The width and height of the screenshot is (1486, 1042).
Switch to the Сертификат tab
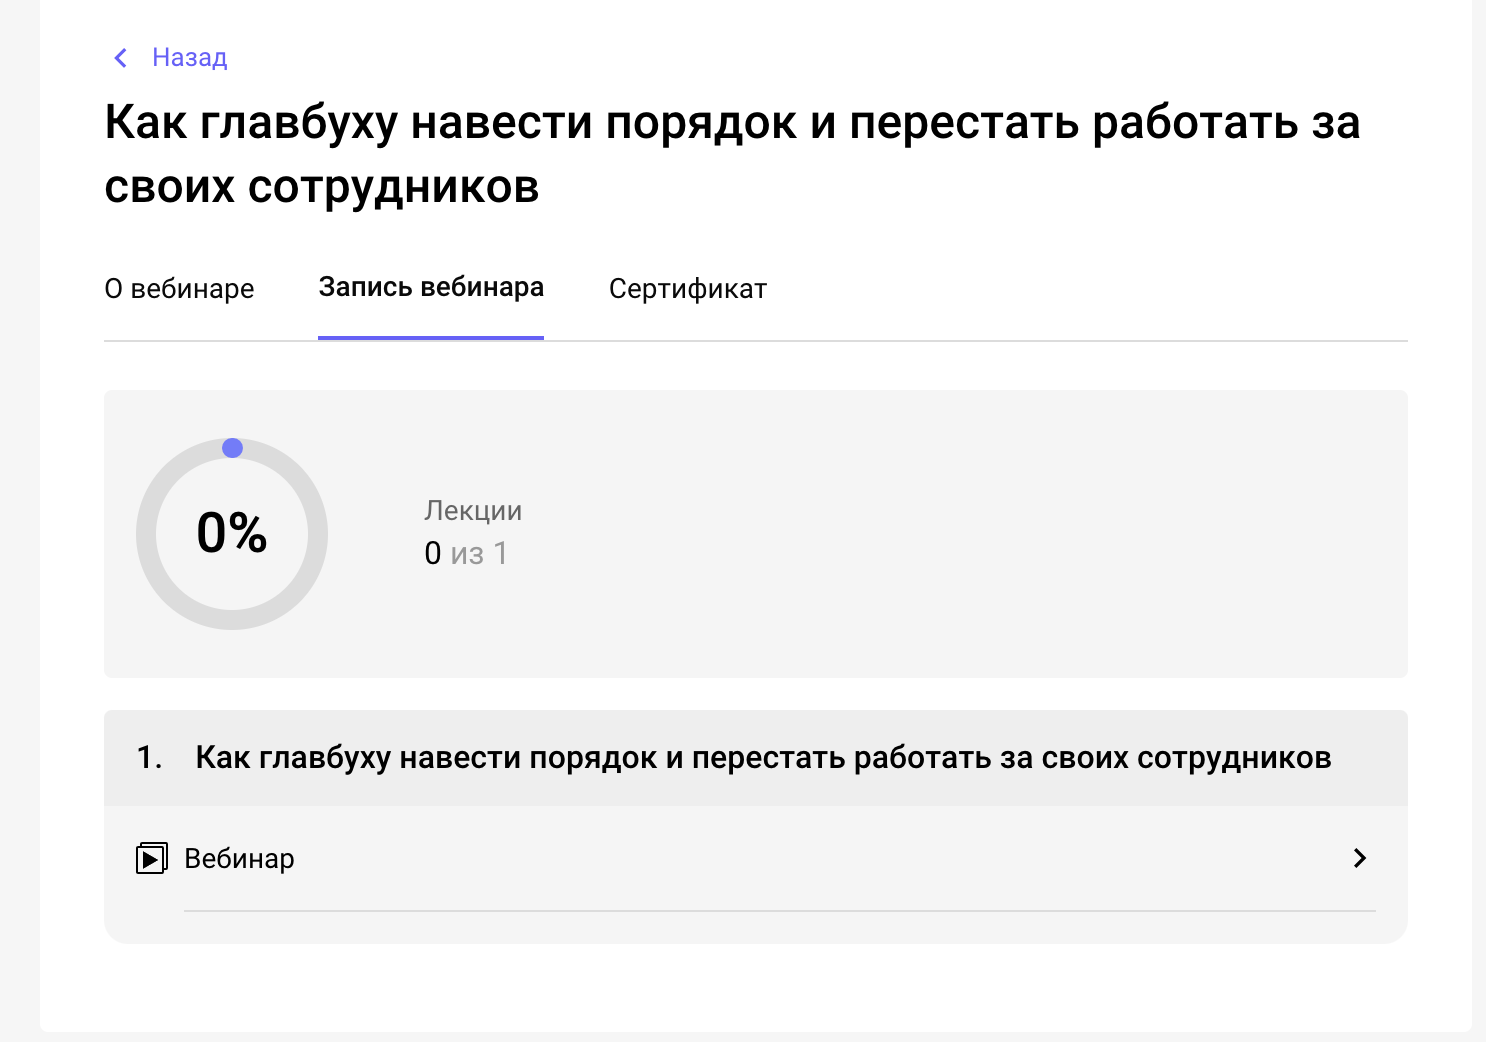click(688, 289)
